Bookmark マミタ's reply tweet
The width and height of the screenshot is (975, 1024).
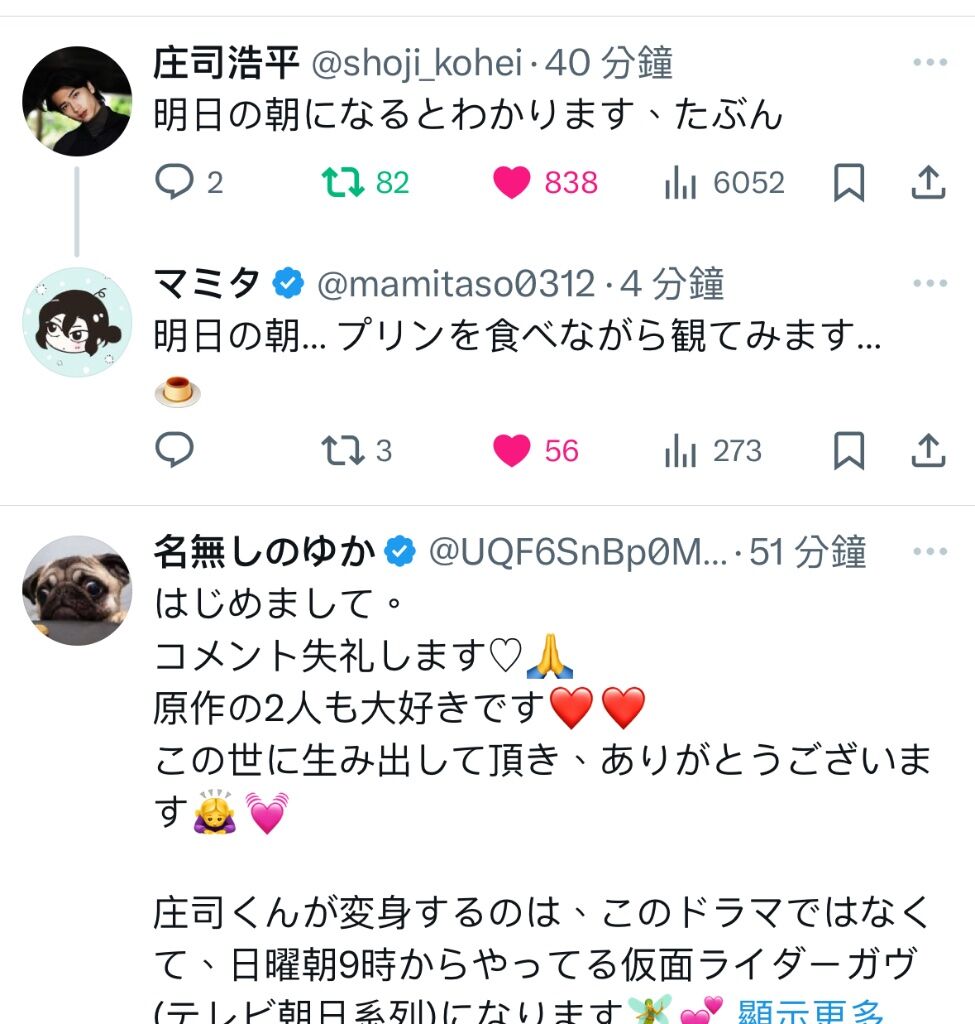[848, 451]
